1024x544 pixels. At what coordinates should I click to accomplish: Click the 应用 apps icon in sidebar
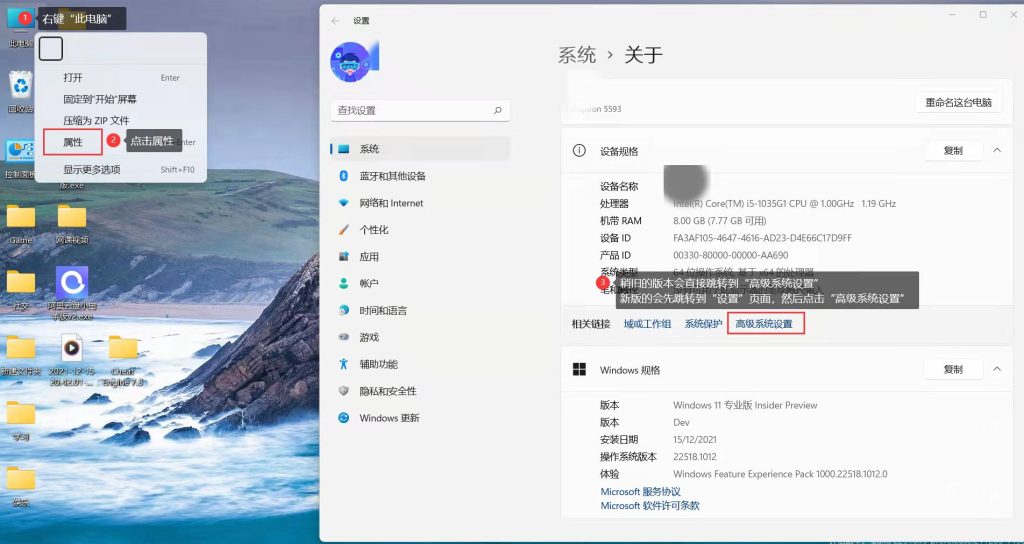point(344,257)
